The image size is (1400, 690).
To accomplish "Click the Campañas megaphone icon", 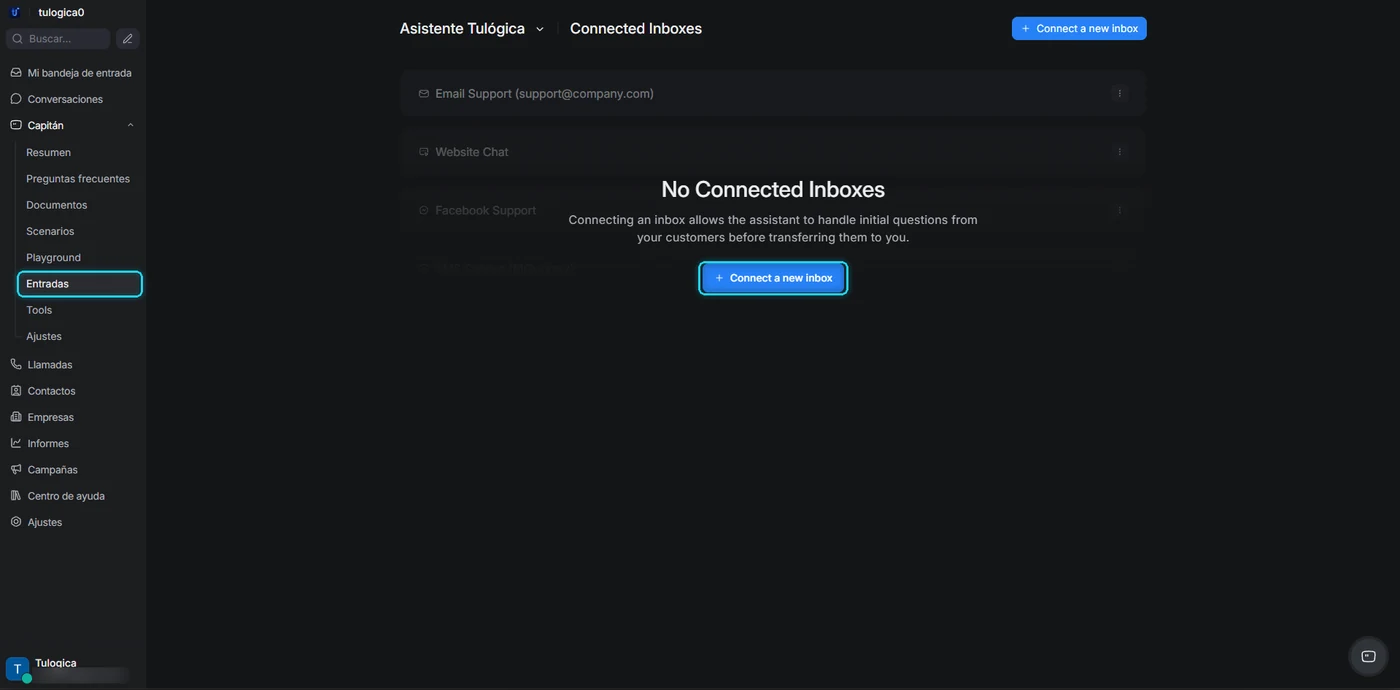I will click(x=16, y=469).
